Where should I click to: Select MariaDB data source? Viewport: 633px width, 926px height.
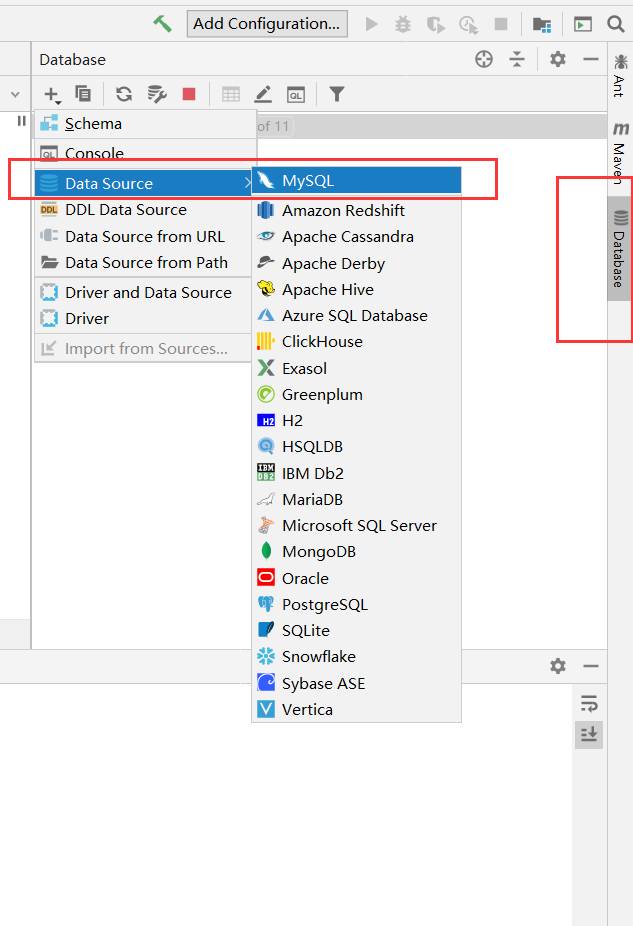(357, 500)
